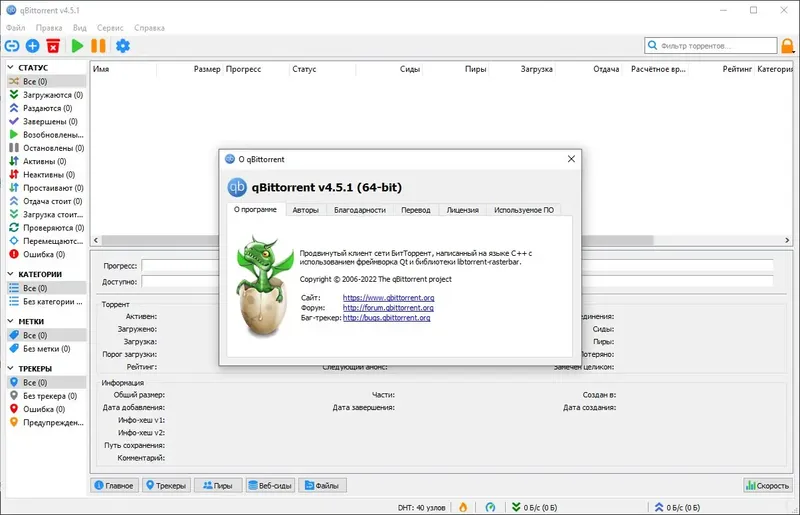Viewport: 800px width, 515px height.
Task: Select the Загружаются (0) status filter
Action: (x=46, y=95)
